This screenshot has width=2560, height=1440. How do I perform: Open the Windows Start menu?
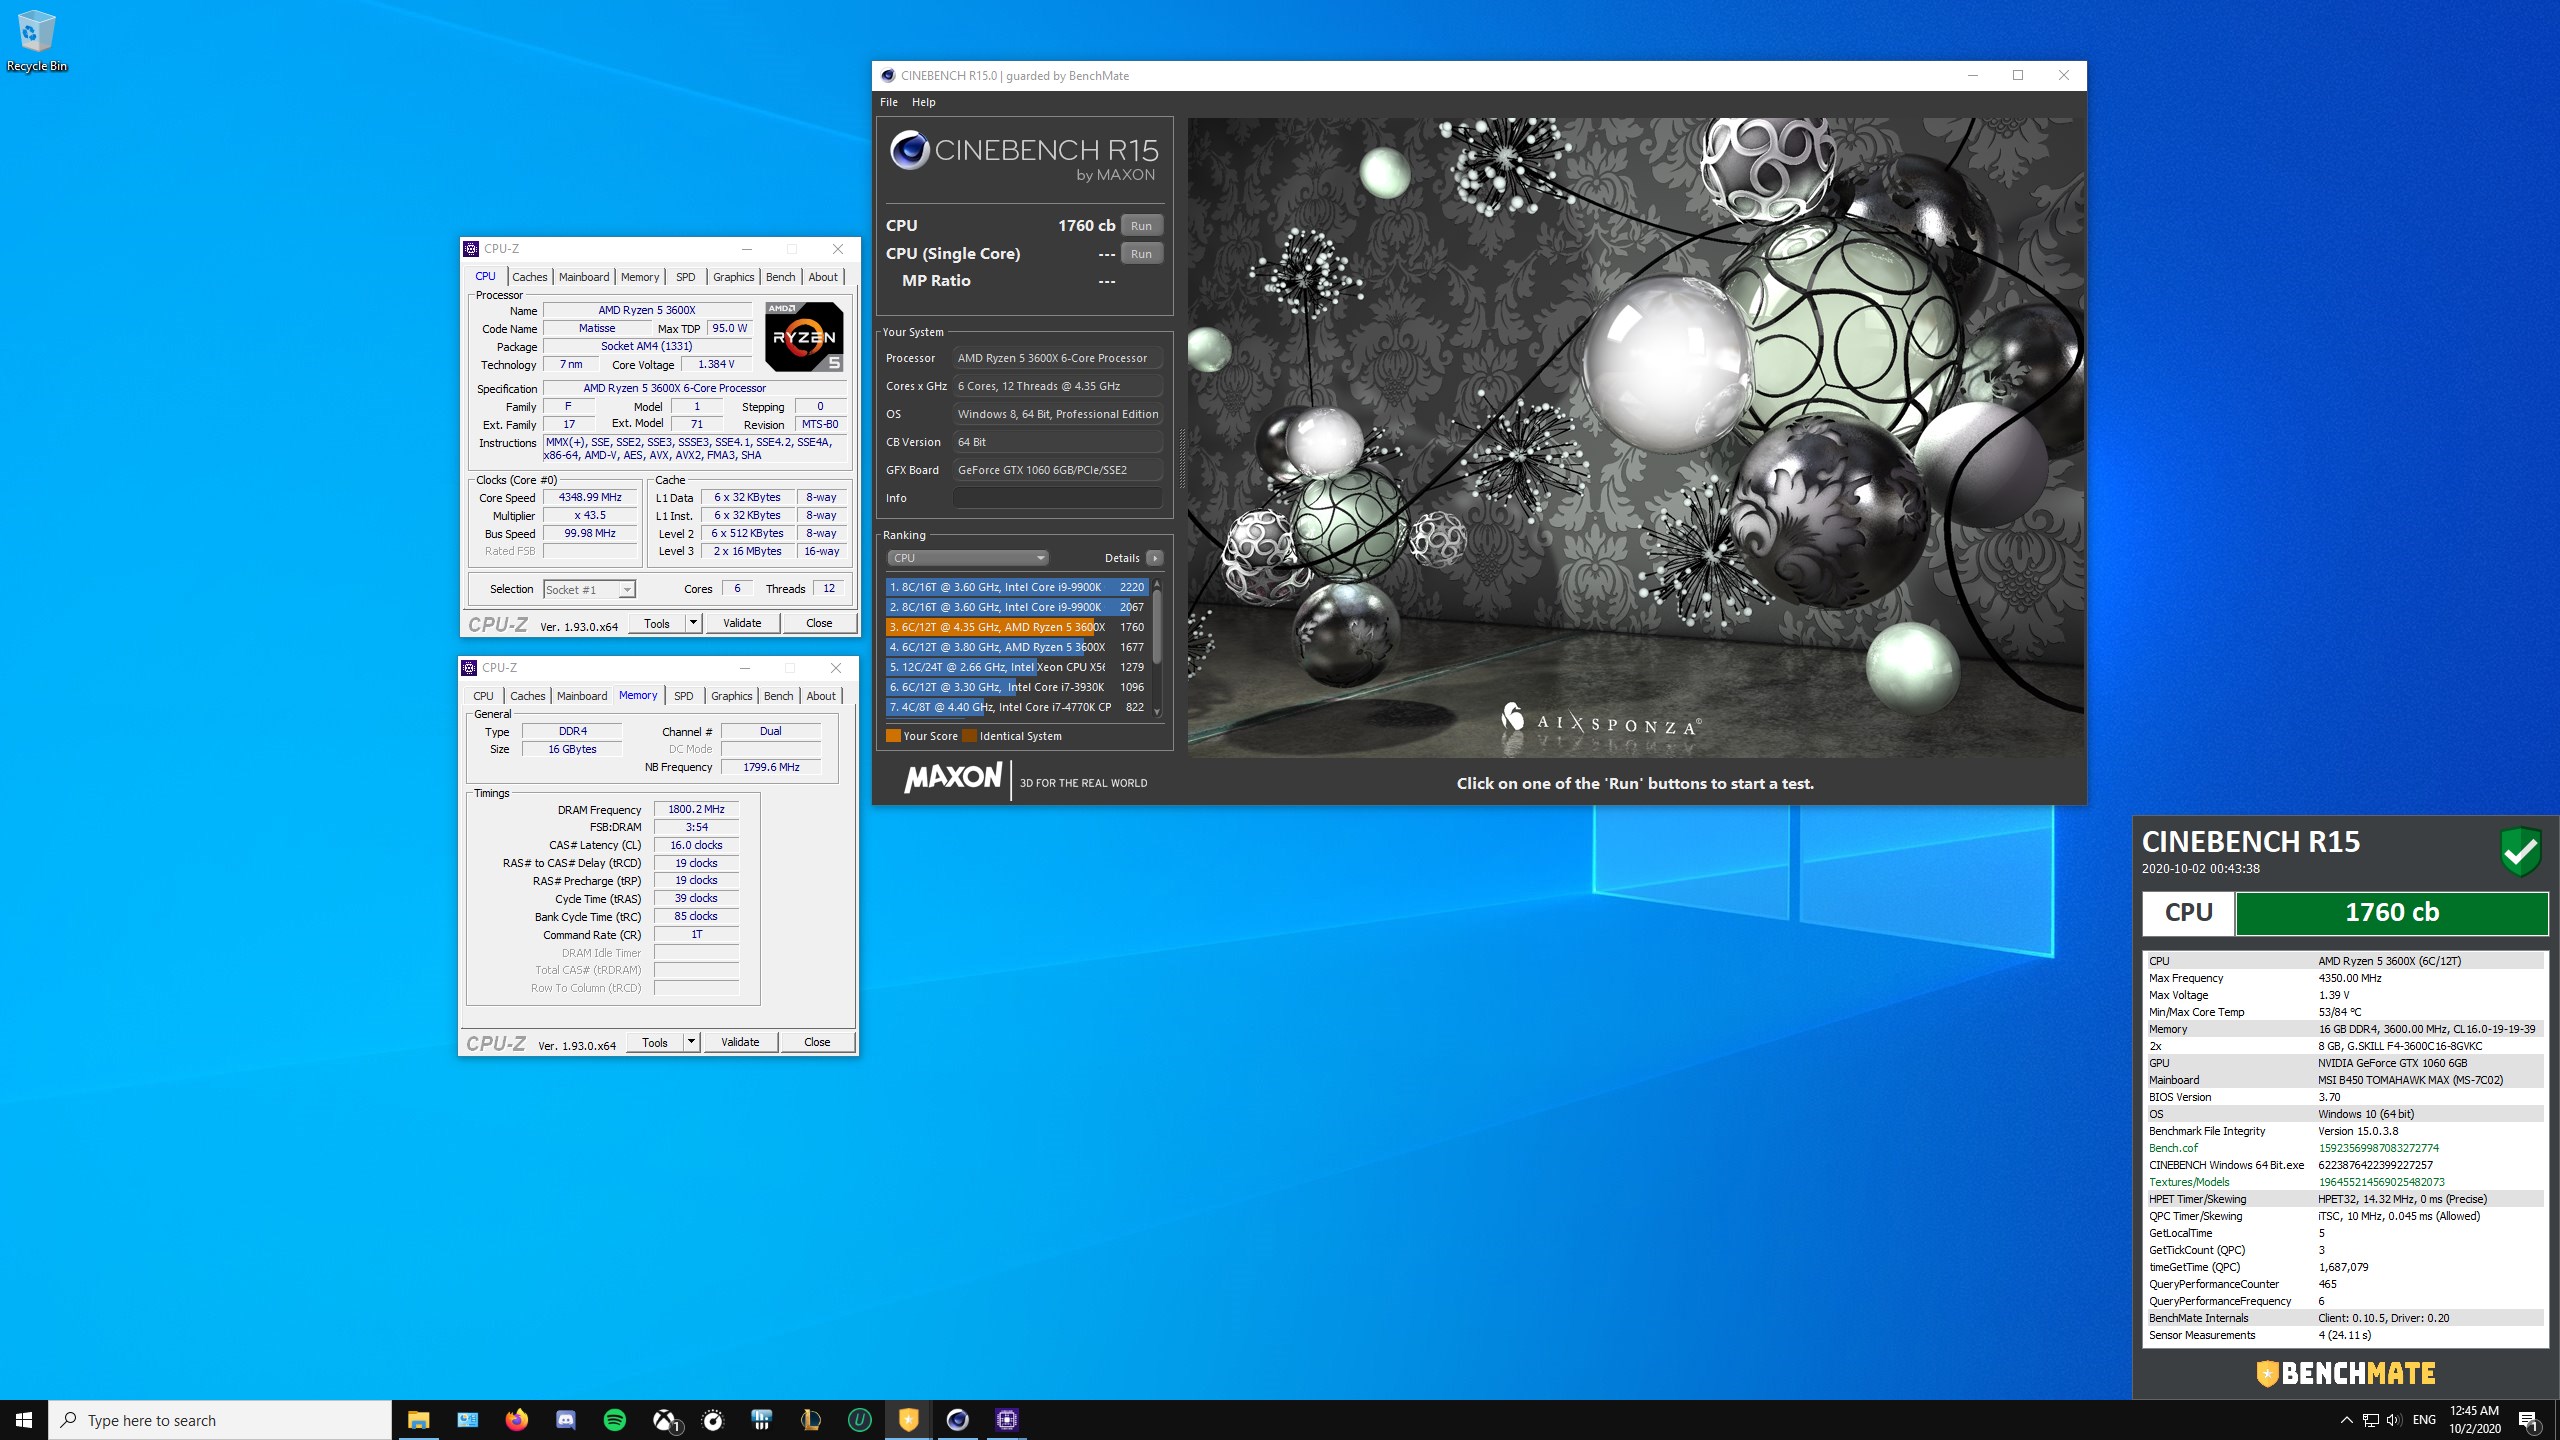24,1420
